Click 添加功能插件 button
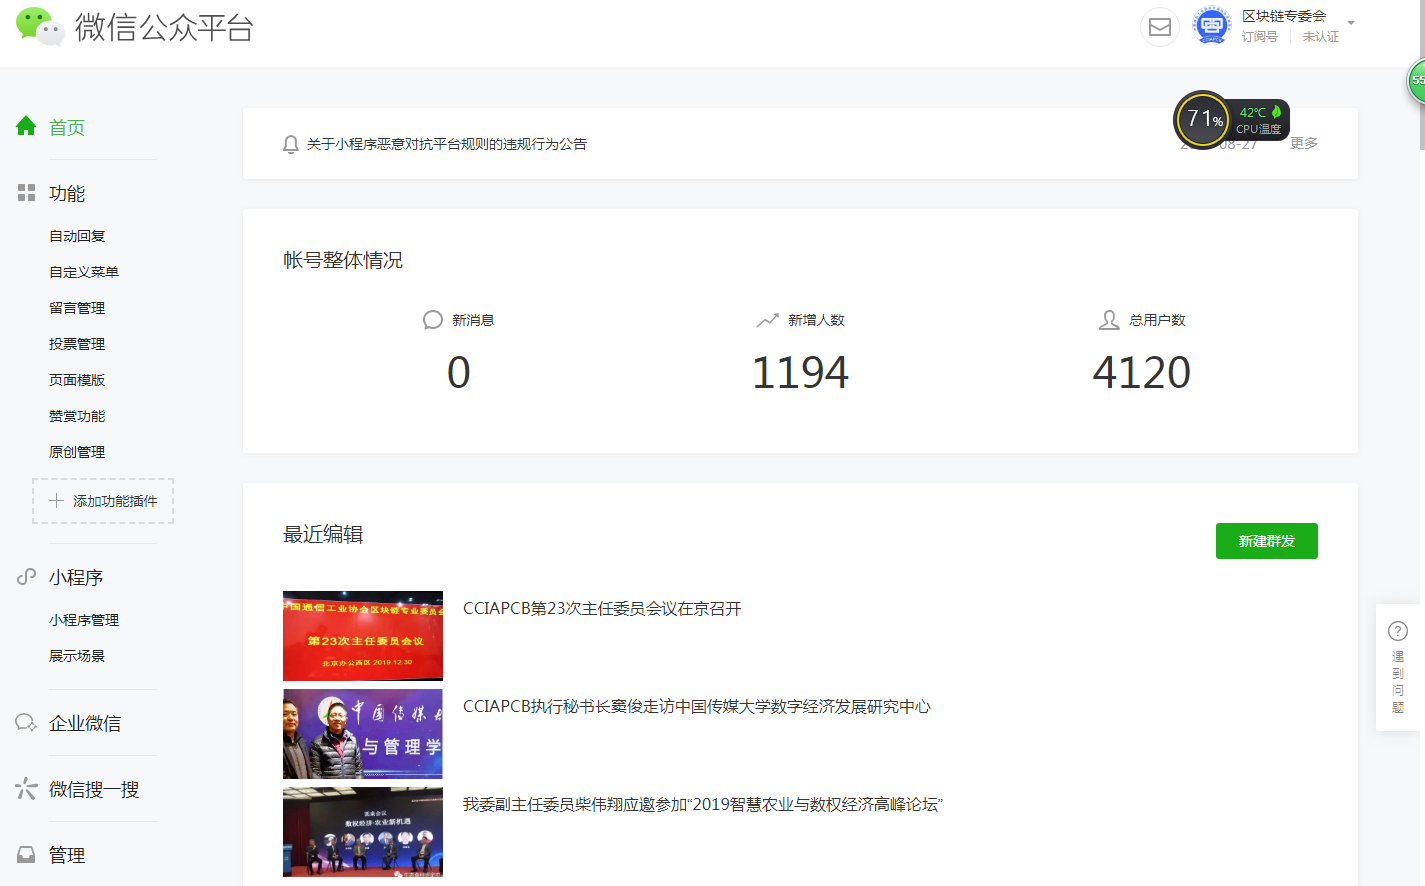 (x=103, y=501)
